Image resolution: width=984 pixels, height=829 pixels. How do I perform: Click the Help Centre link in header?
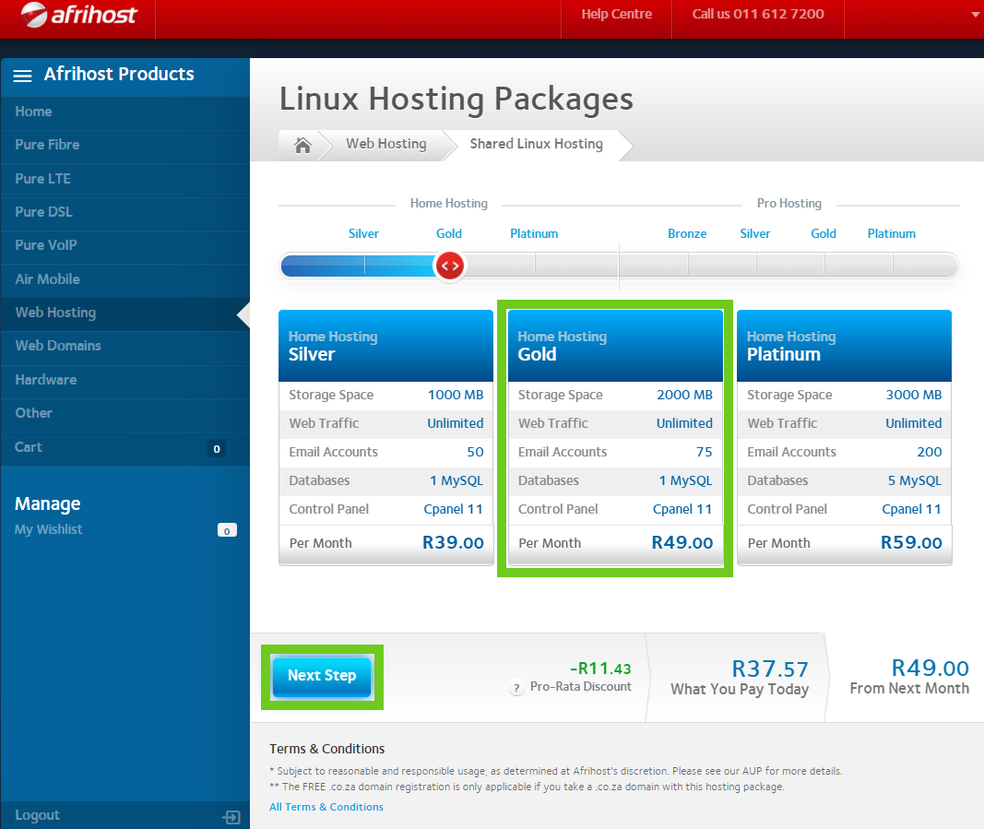616,15
